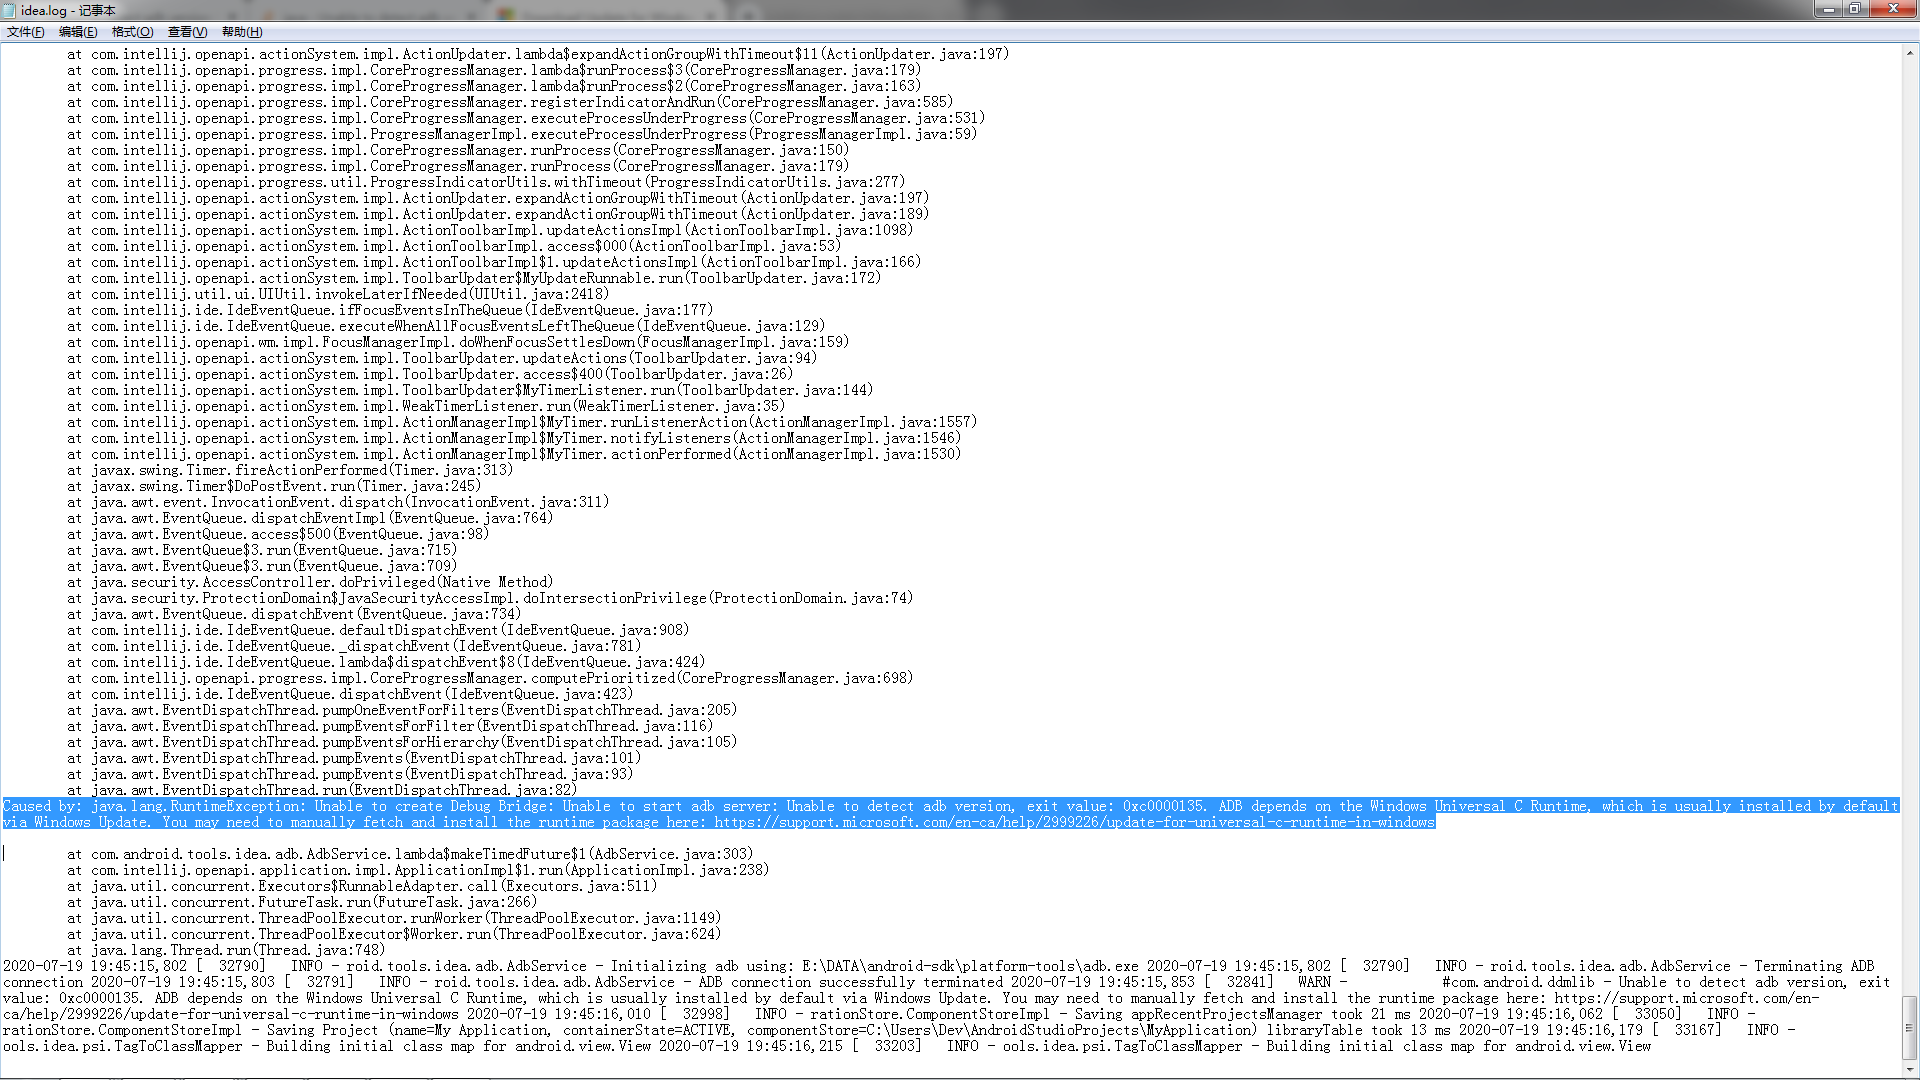The height and width of the screenshot is (1080, 1920).
Task: Open the 文件(F) File menu
Action: 25,32
